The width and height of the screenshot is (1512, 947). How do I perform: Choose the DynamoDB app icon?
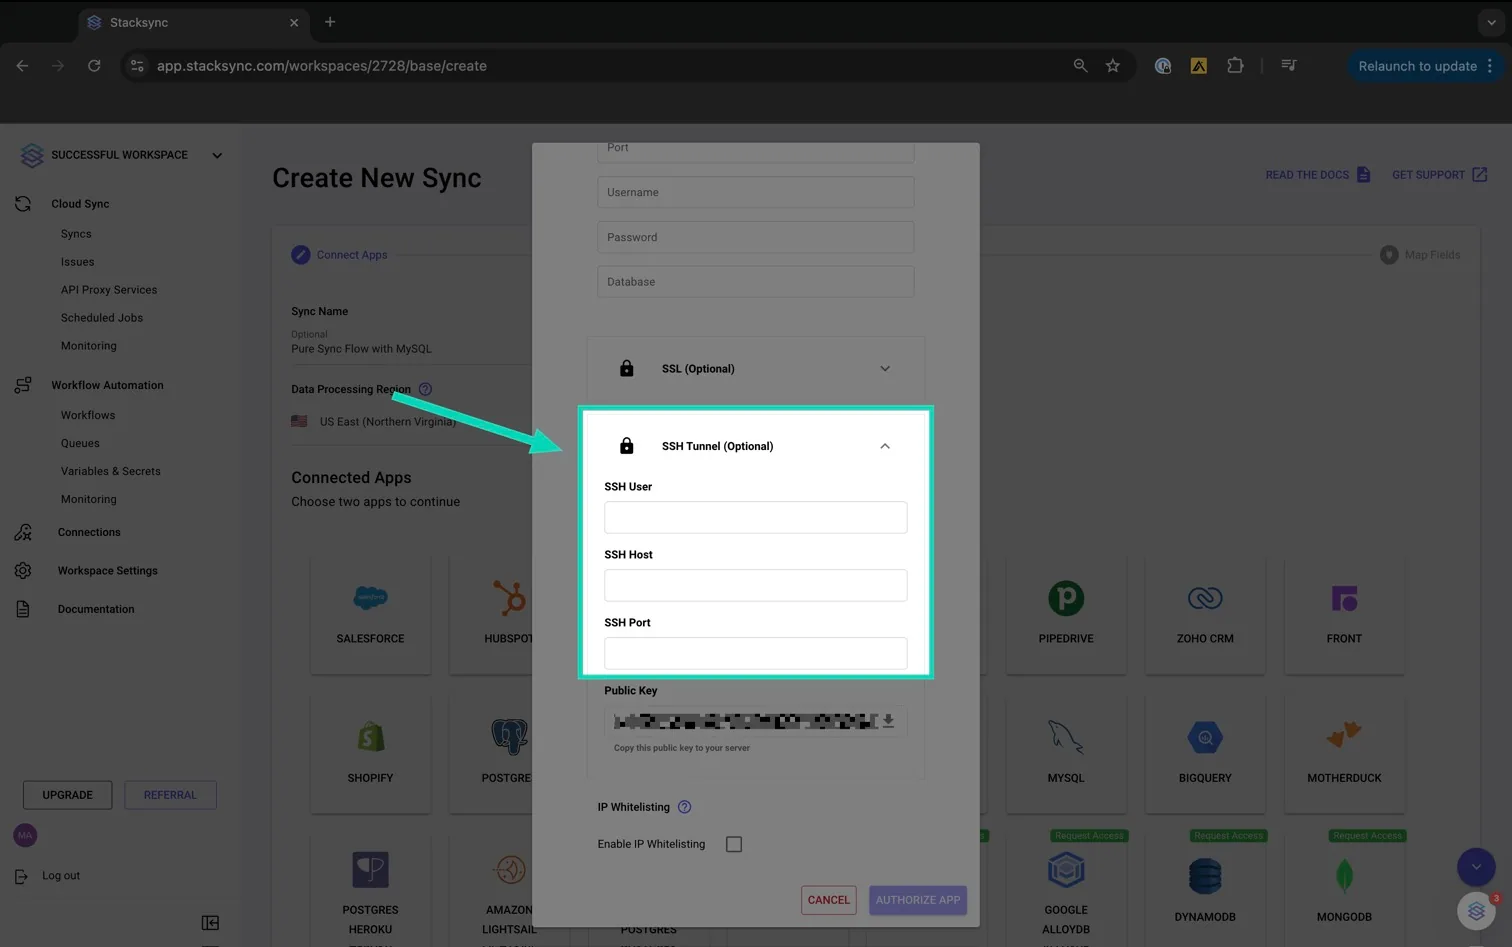click(x=1205, y=876)
